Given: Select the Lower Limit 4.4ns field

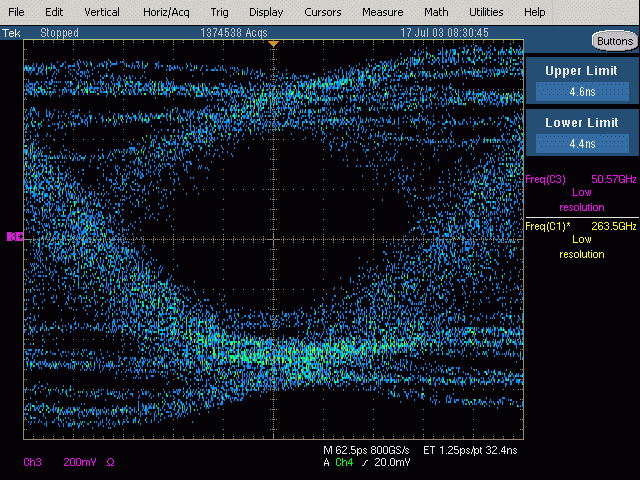Looking at the screenshot, I should pyautogui.click(x=582, y=143).
